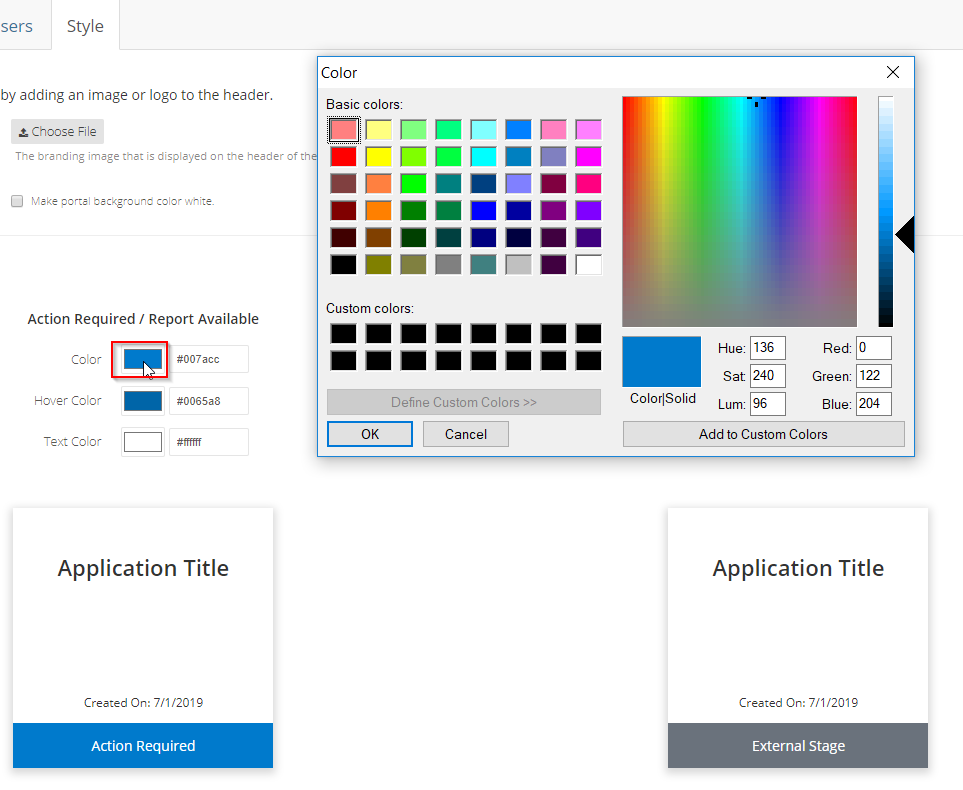The height and width of the screenshot is (790, 963).
Task: Select the bright green basic color swatch
Action: (x=413, y=184)
